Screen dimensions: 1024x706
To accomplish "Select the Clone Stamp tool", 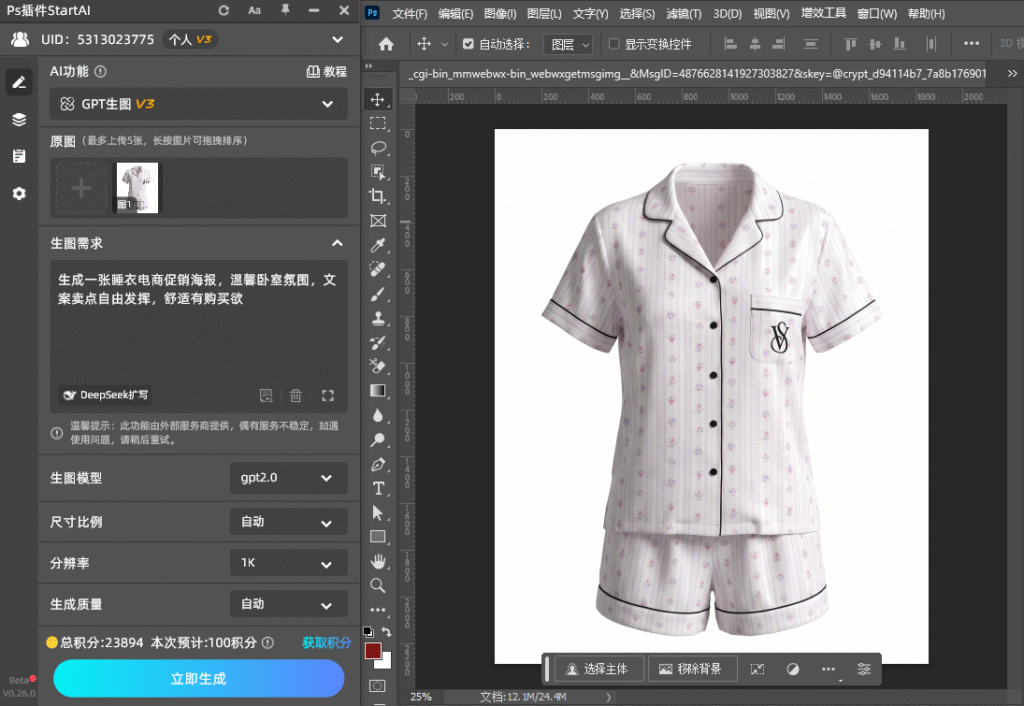I will [x=377, y=318].
